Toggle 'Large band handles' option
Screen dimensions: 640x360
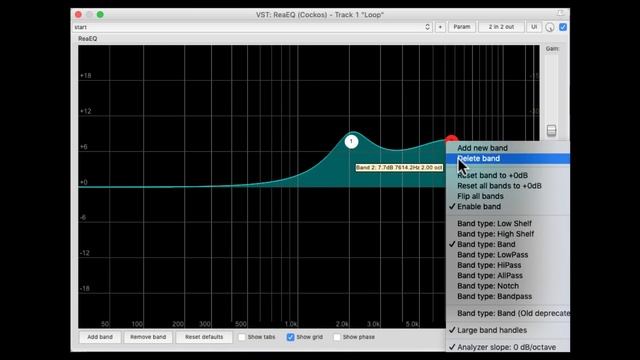coord(508,330)
